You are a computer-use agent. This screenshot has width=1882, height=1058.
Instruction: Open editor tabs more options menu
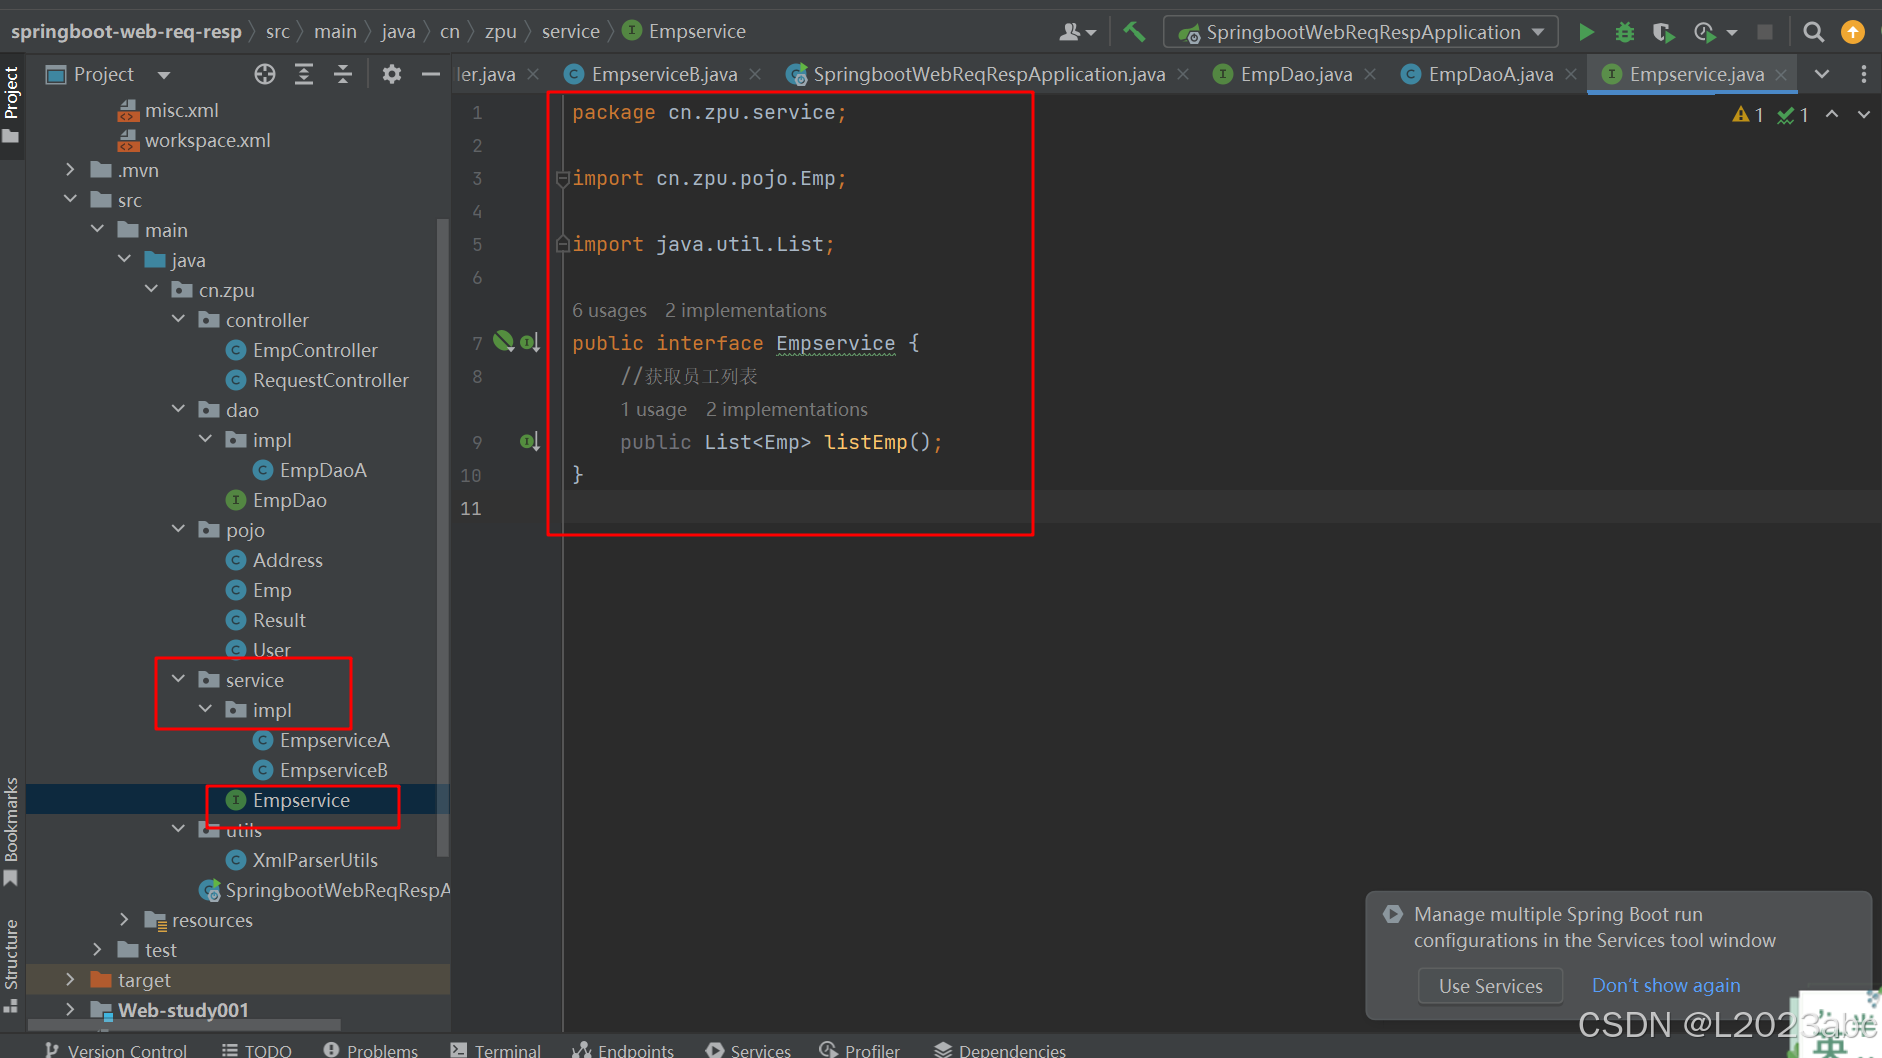point(1863,74)
